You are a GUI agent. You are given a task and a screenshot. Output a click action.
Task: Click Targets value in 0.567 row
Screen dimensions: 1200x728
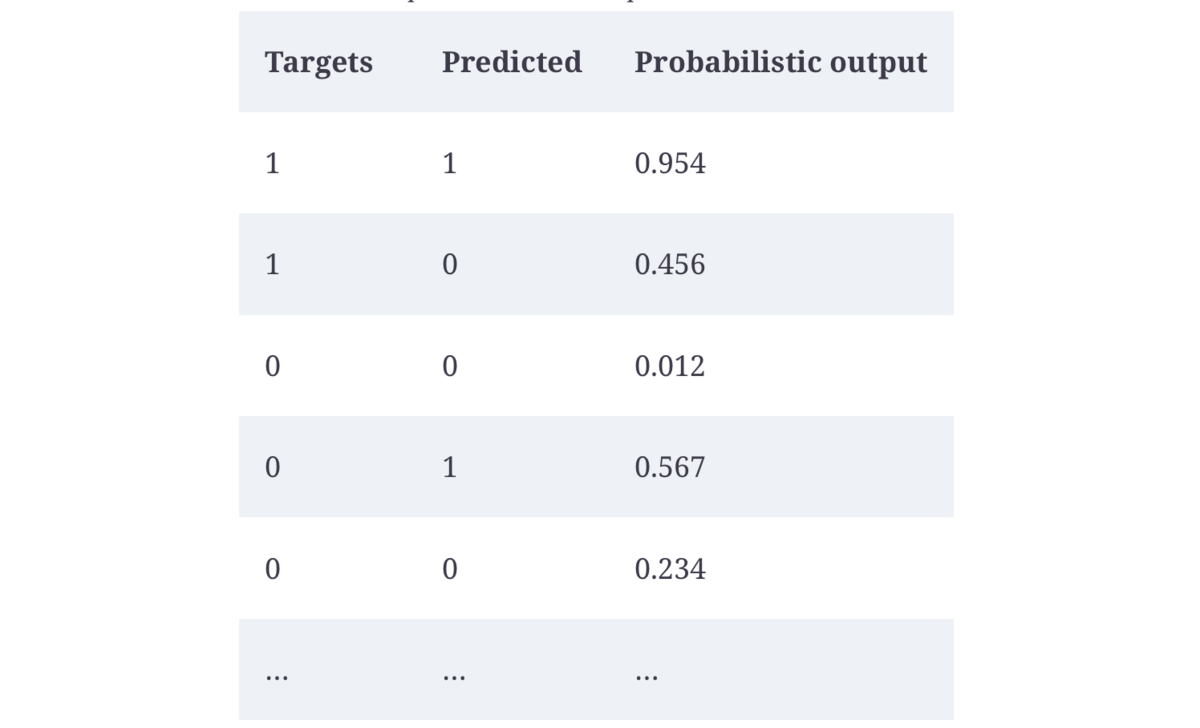[272, 467]
